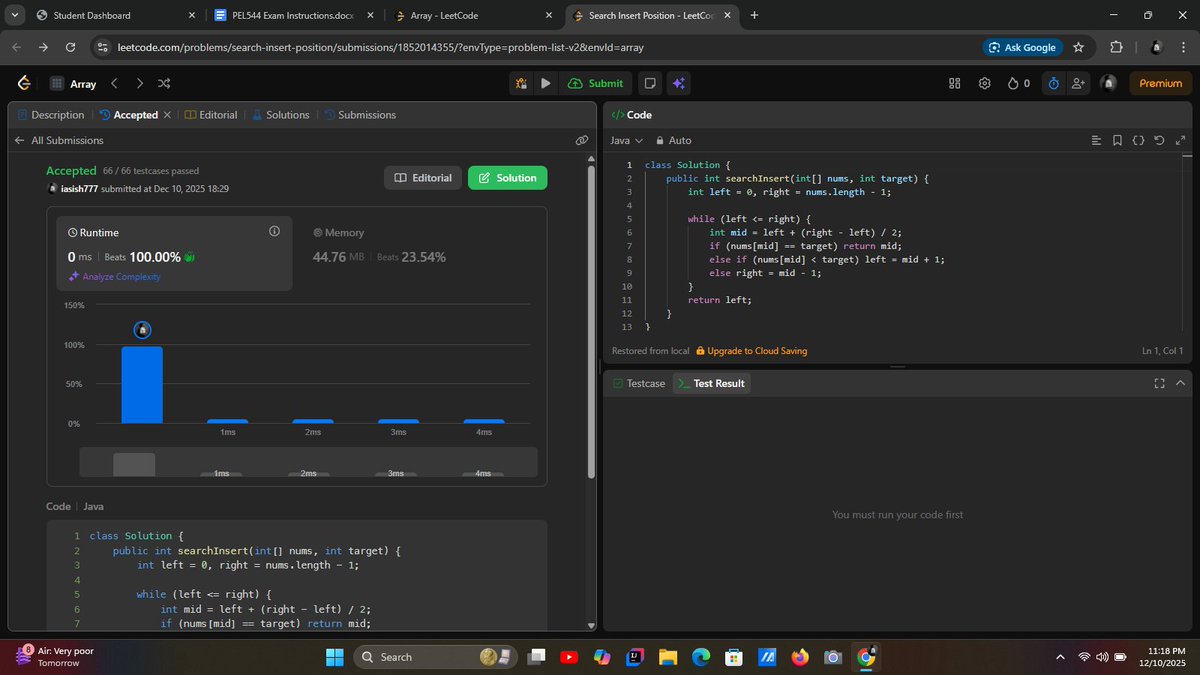Open the shuffle random question icon
1200x675 pixels.
coord(163,83)
